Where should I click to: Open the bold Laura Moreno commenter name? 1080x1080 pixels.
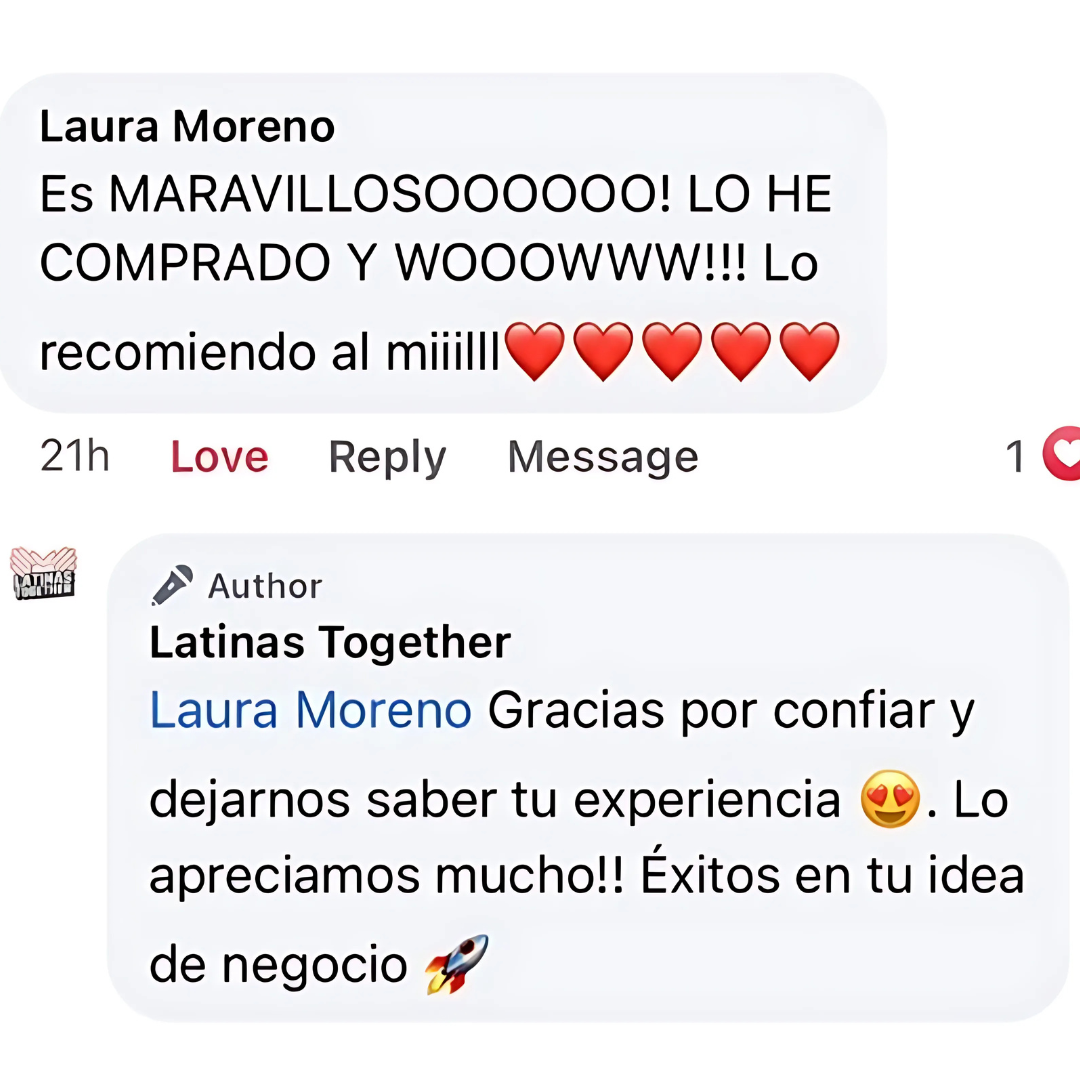(187, 127)
